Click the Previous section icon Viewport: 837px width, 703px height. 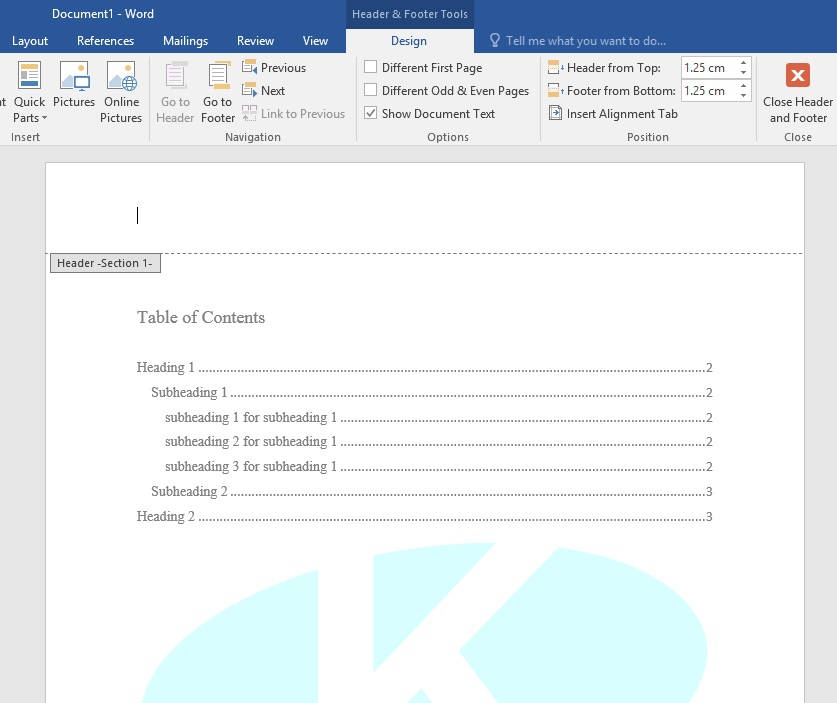click(x=249, y=67)
